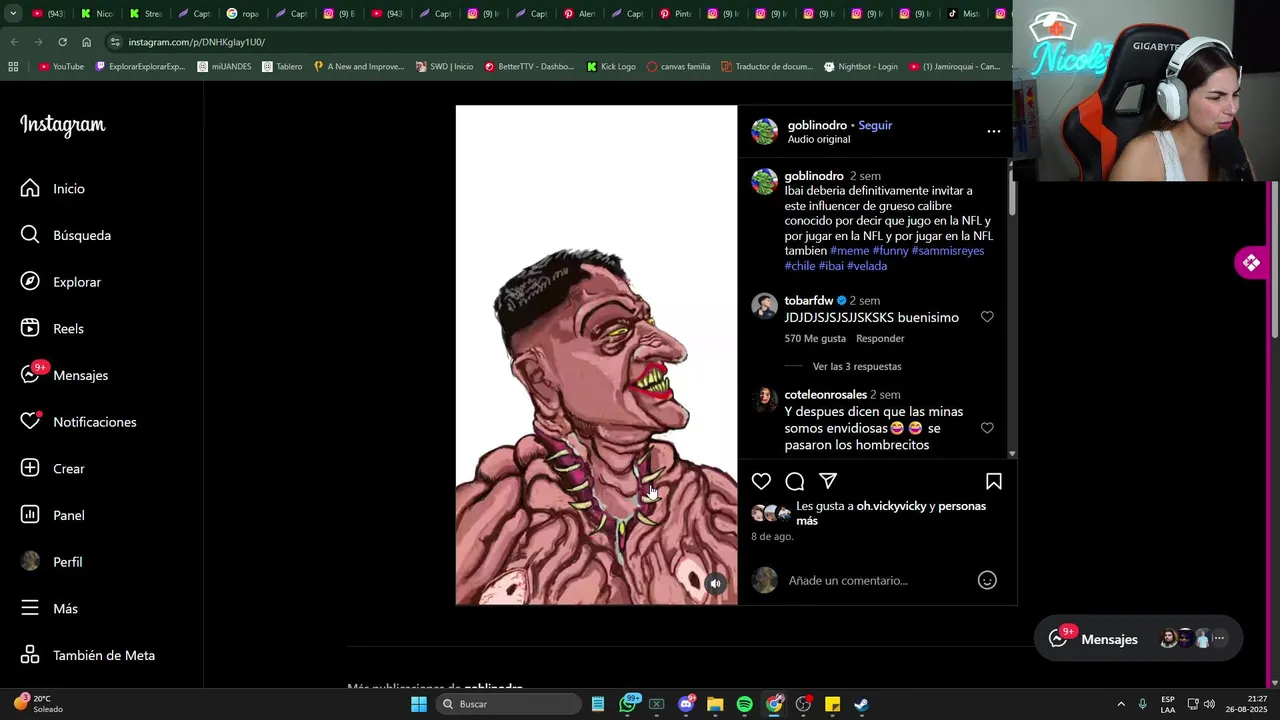Open the Inicio home icon in Instagram sidebar

(x=30, y=188)
